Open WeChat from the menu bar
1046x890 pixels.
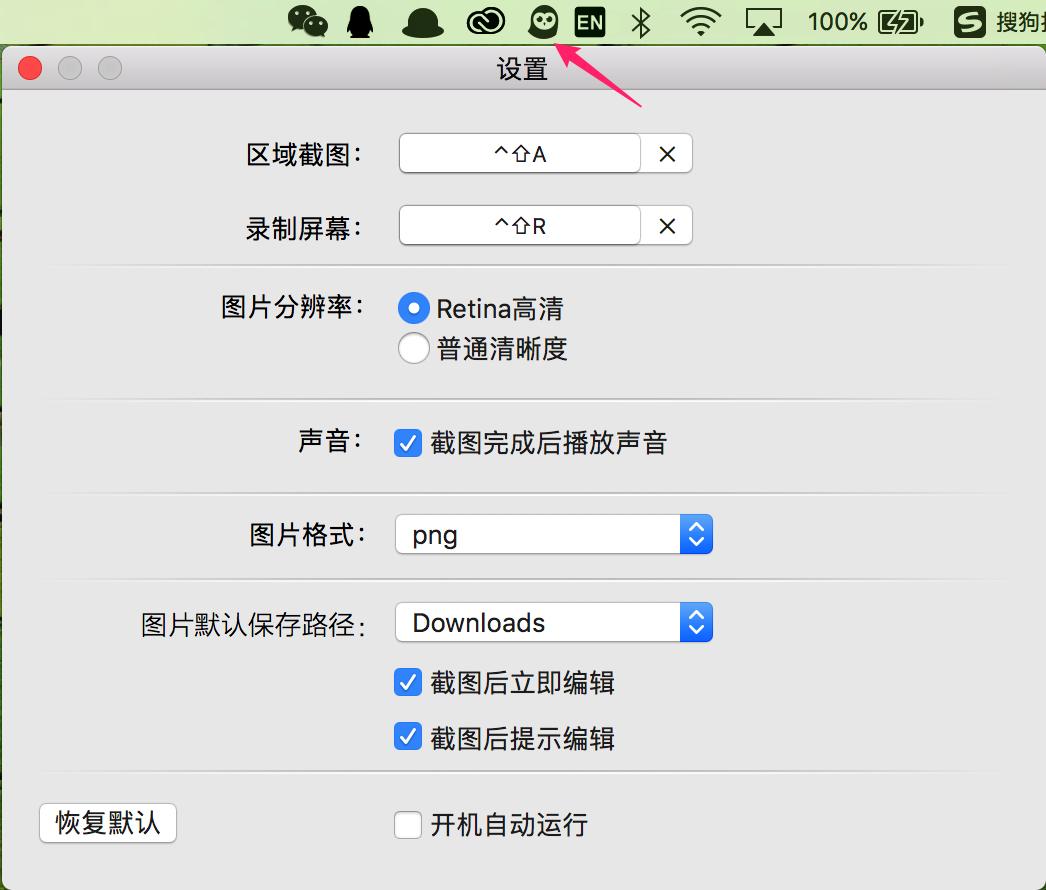coord(307,21)
